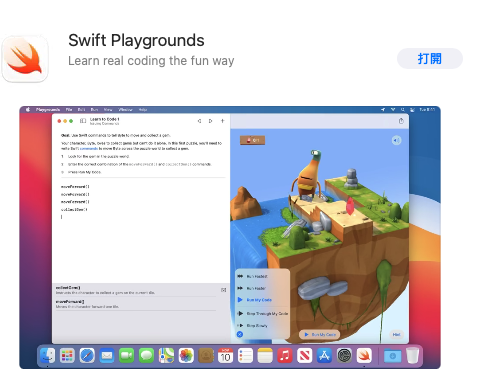Open the Edit menu in preview

pos(81,110)
